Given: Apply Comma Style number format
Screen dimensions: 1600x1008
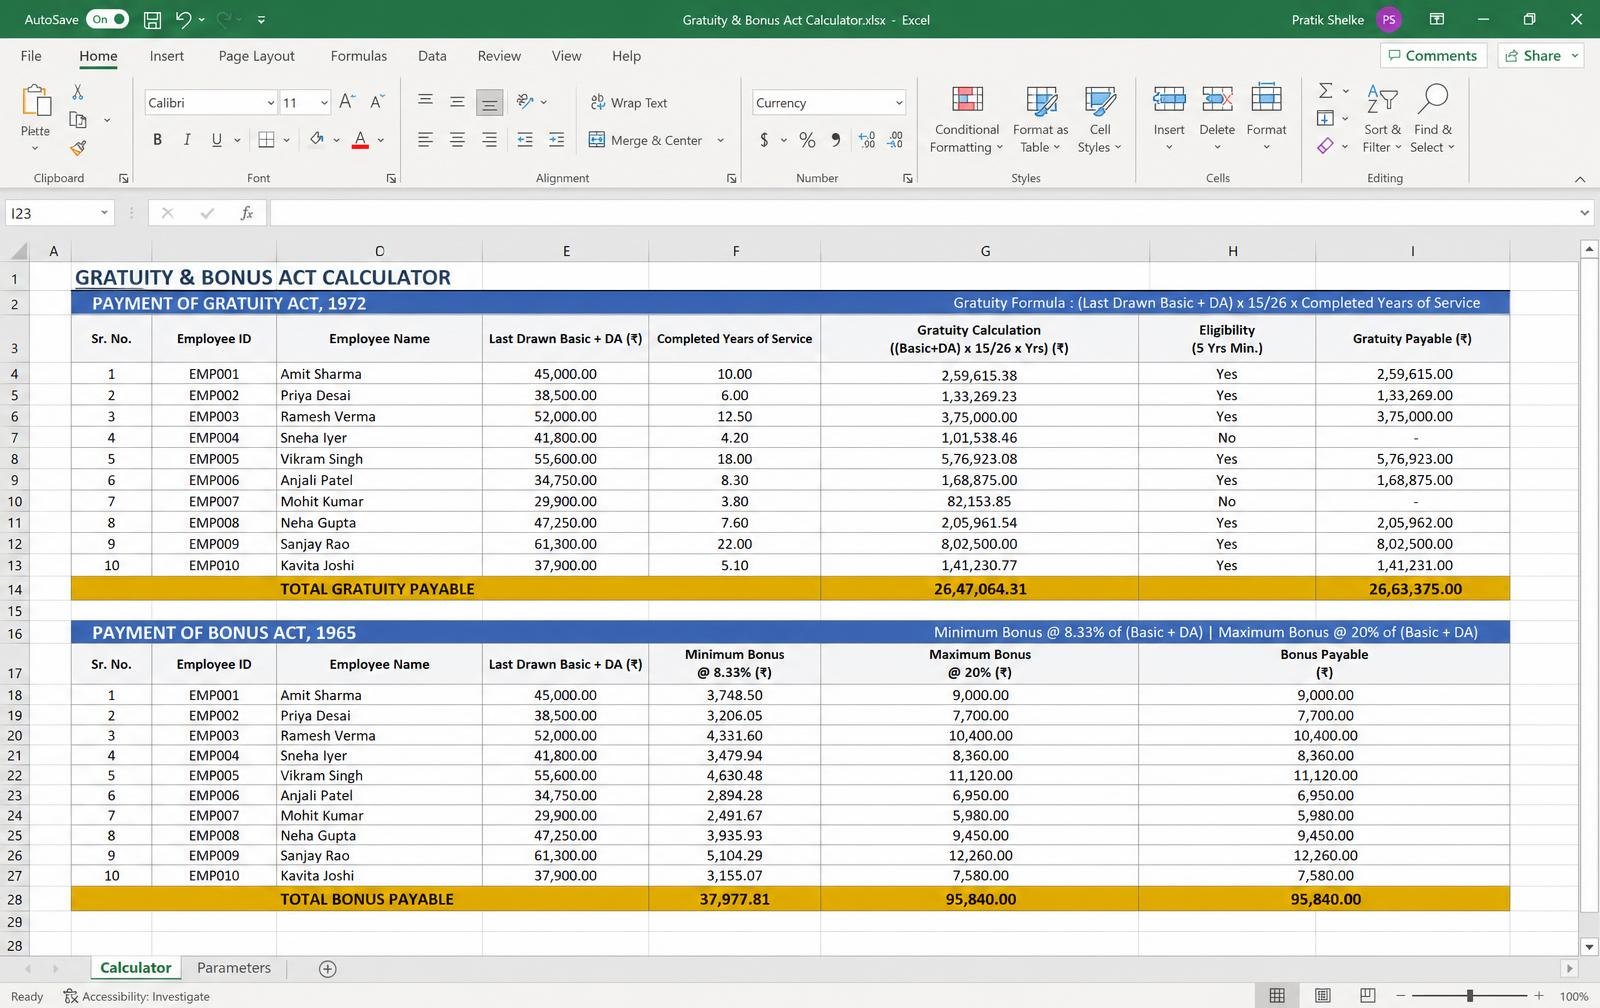Looking at the screenshot, I should (x=836, y=140).
